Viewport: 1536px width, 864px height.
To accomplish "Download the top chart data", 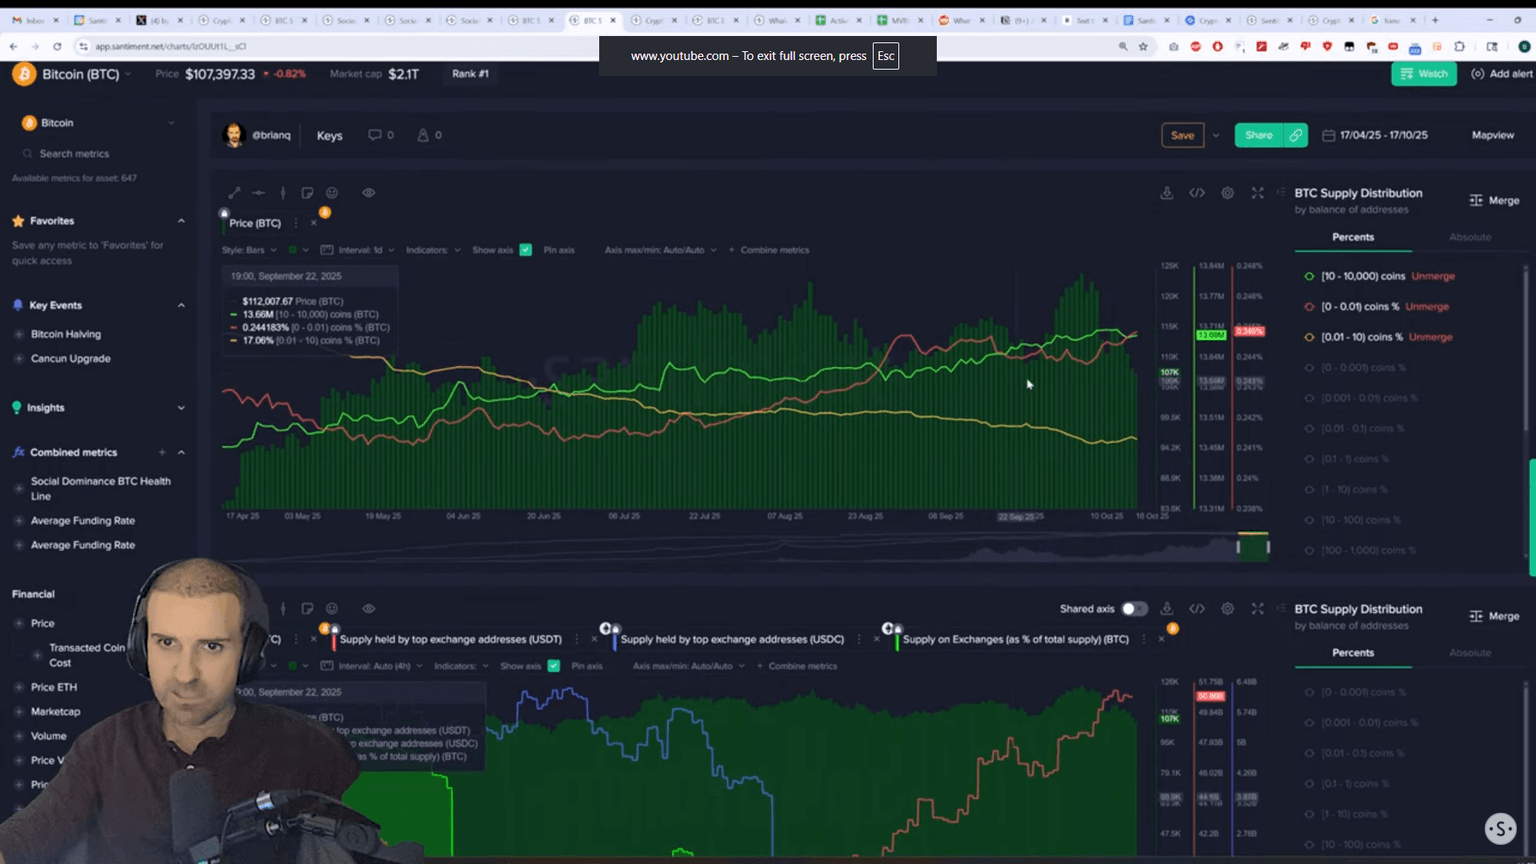I will coord(1166,193).
